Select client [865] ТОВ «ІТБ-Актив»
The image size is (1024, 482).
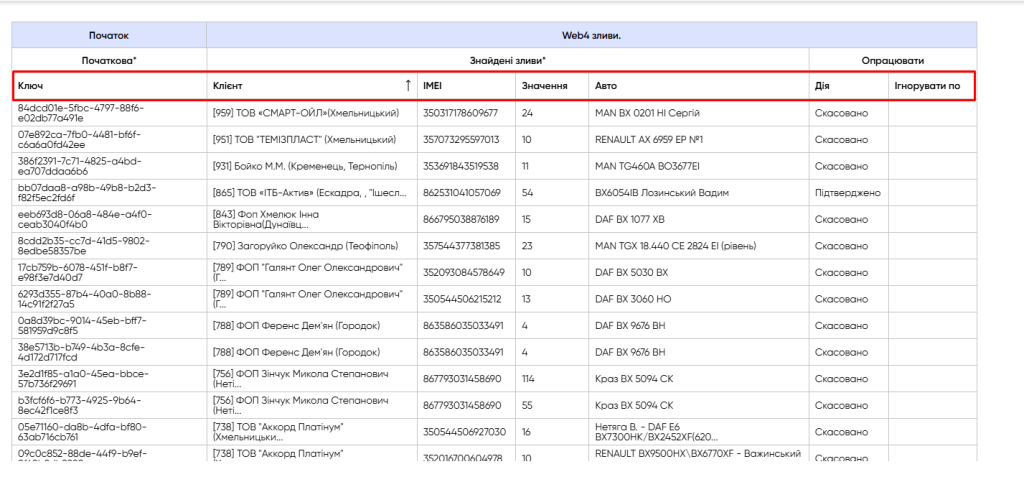point(310,193)
